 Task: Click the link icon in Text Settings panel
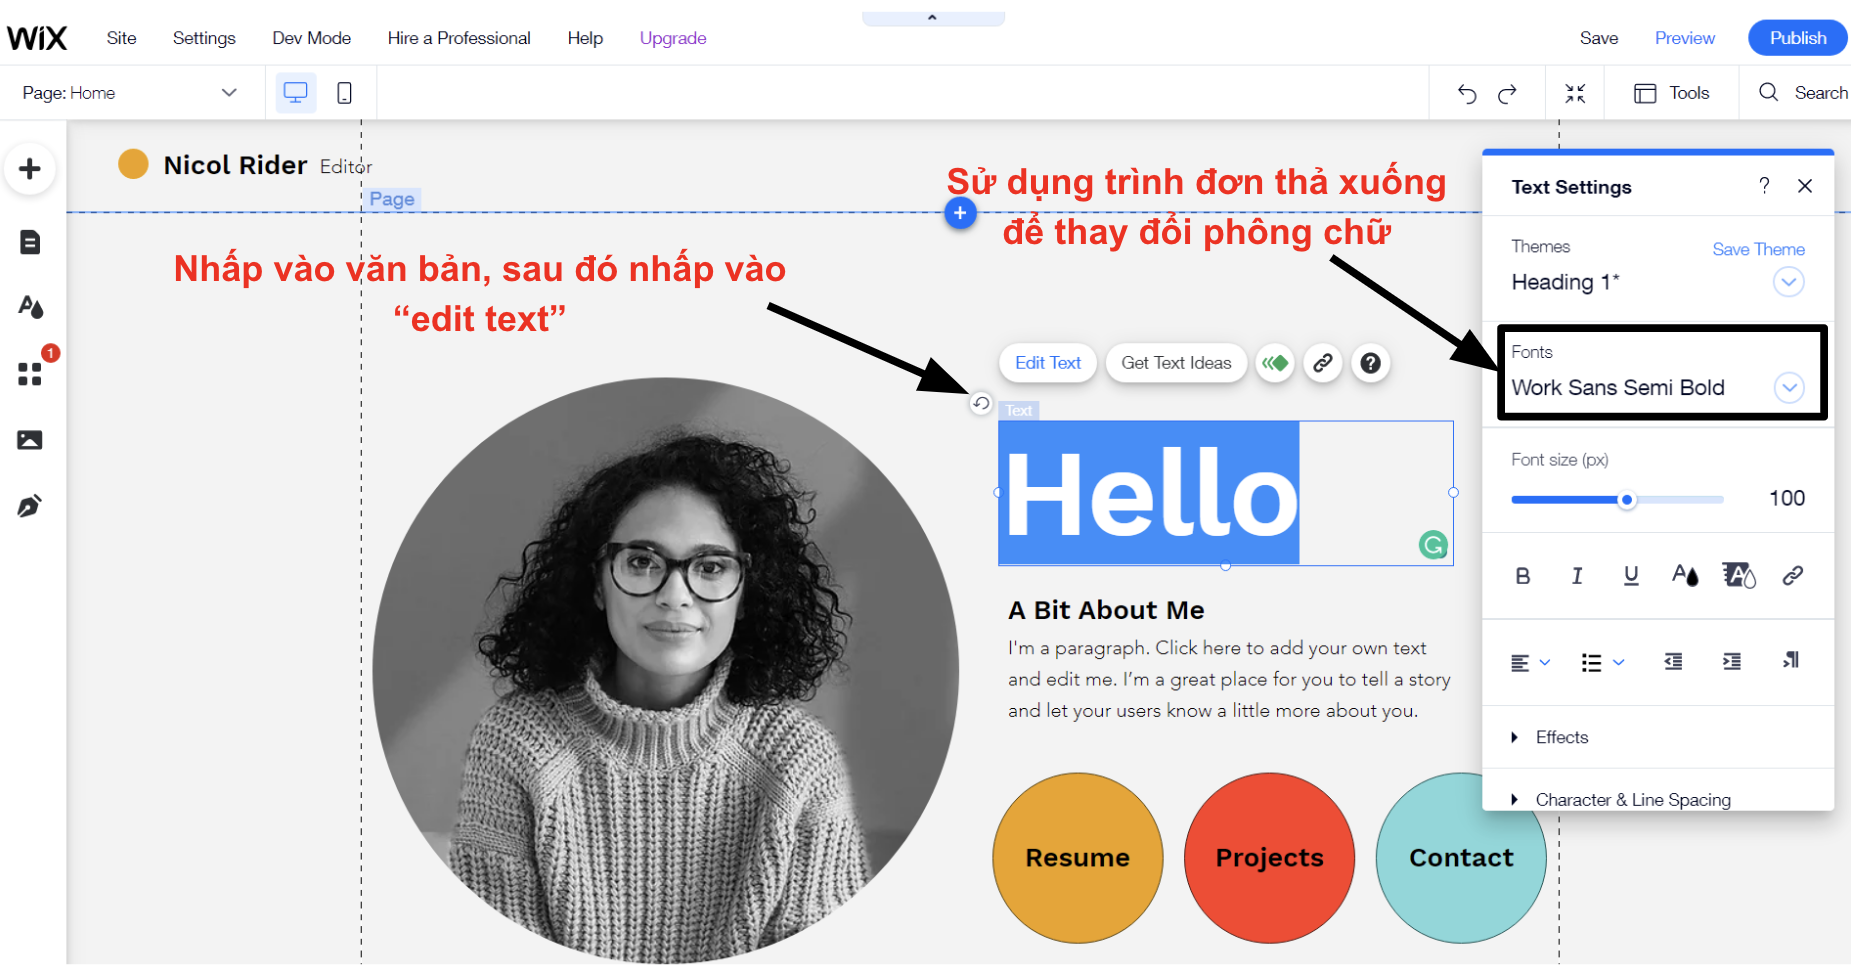1793,576
